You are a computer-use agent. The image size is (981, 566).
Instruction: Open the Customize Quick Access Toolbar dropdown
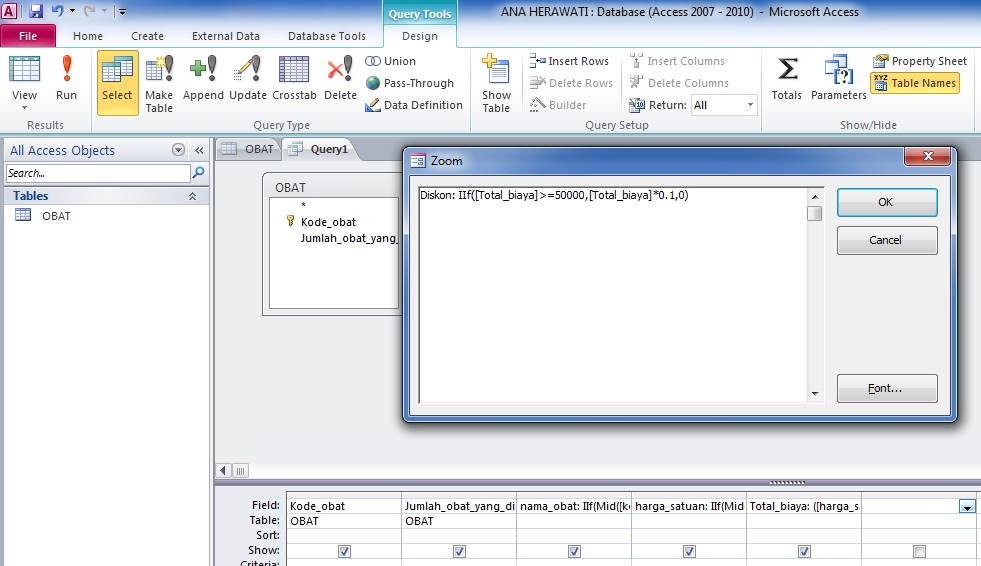[x=123, y=11]
